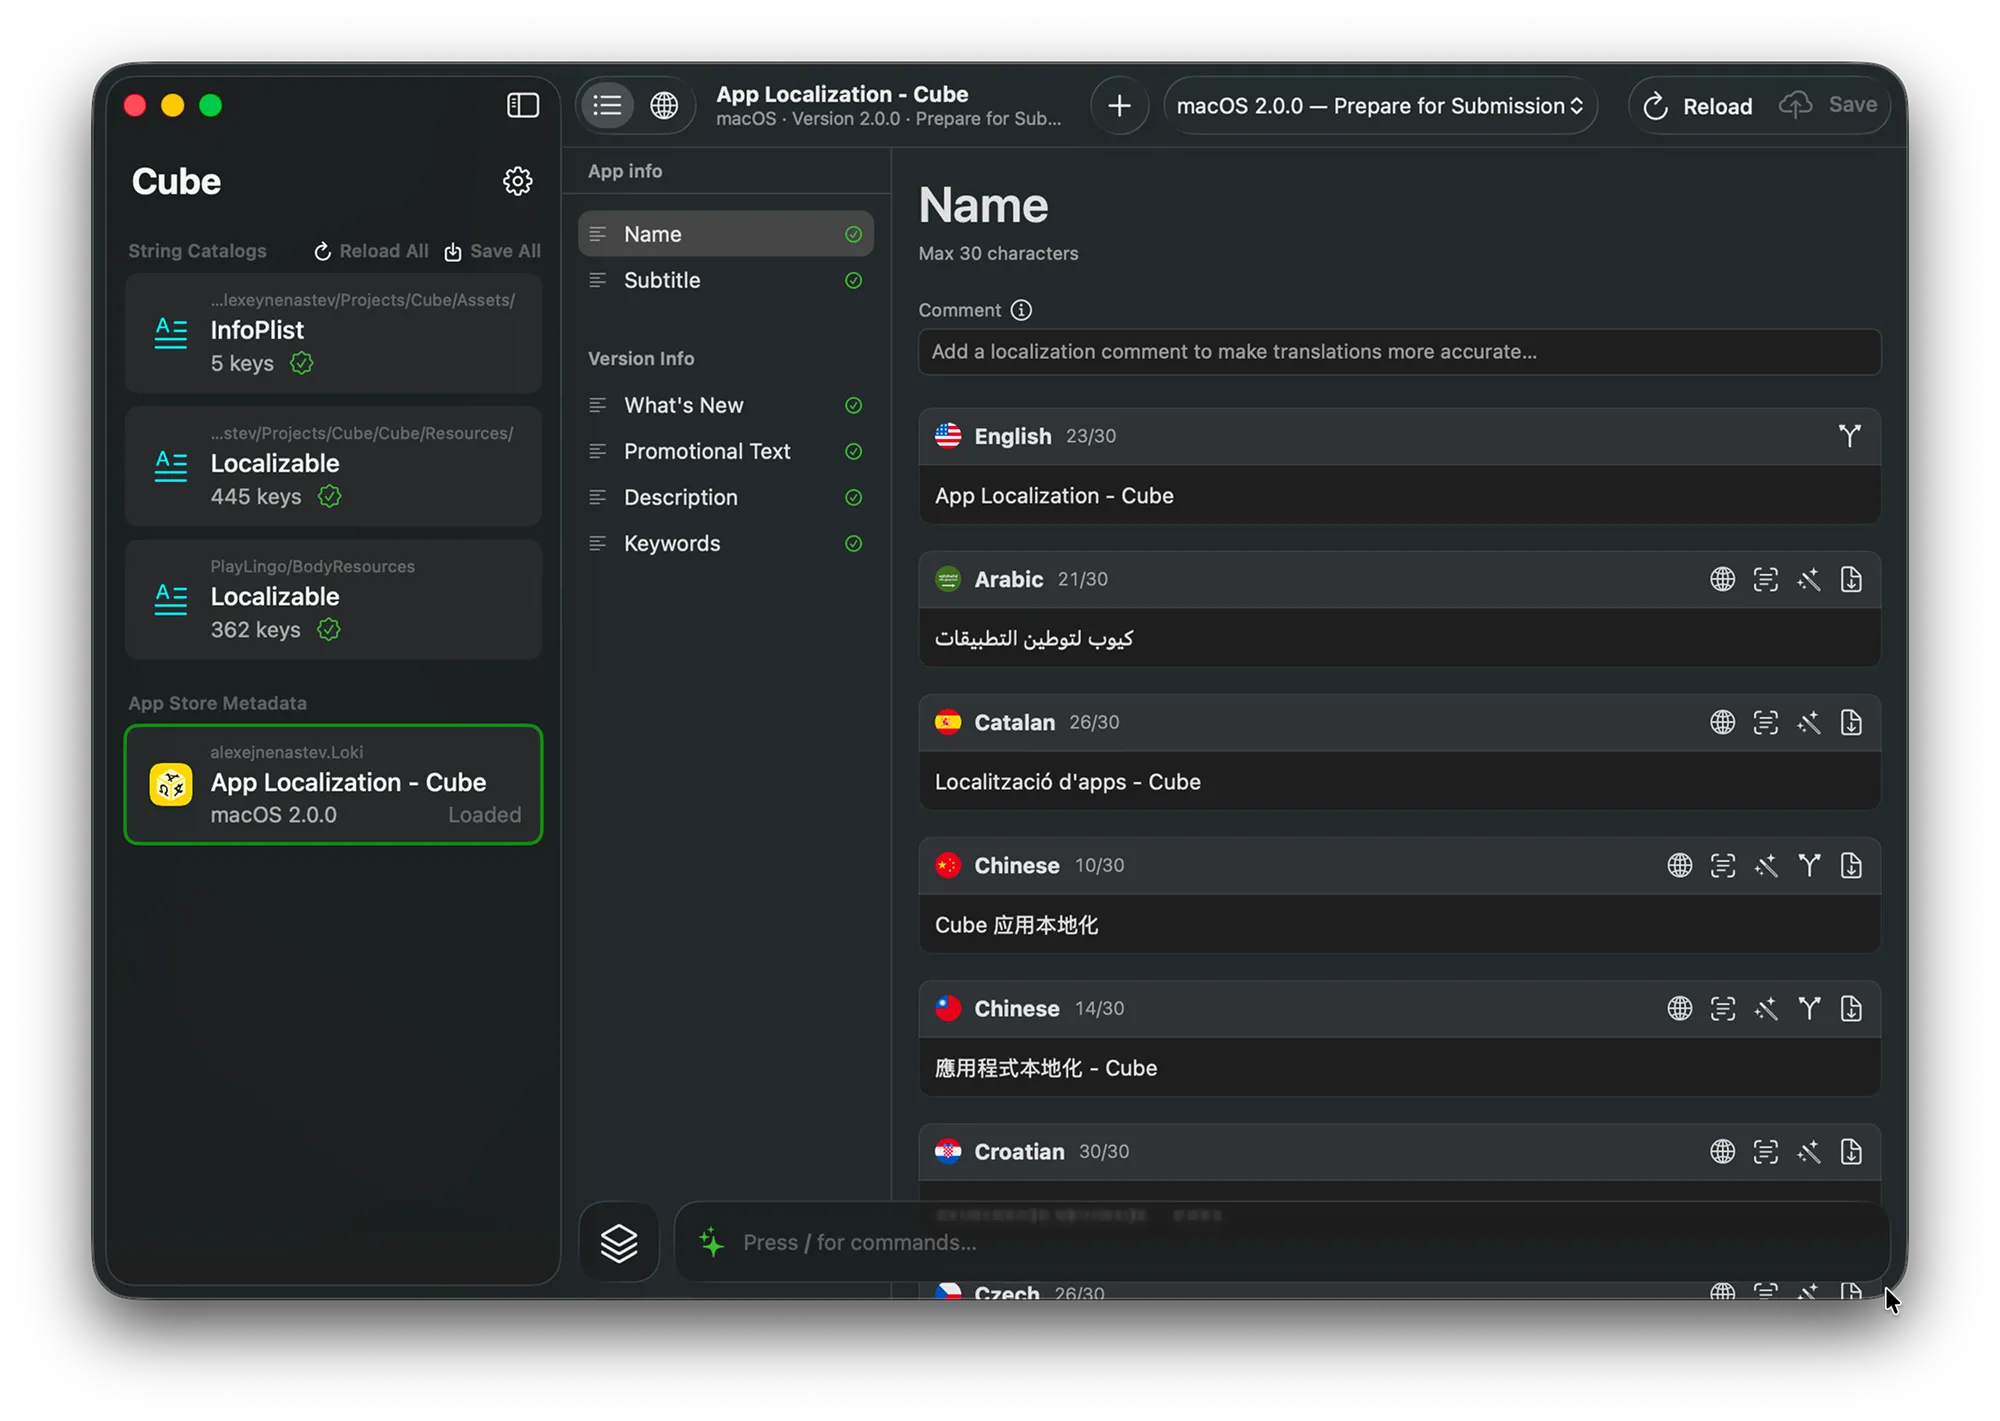Switch to globe languages view toggle
Image resolution: width=2000 pixels, height=1421 pixels.
[664, 105]
